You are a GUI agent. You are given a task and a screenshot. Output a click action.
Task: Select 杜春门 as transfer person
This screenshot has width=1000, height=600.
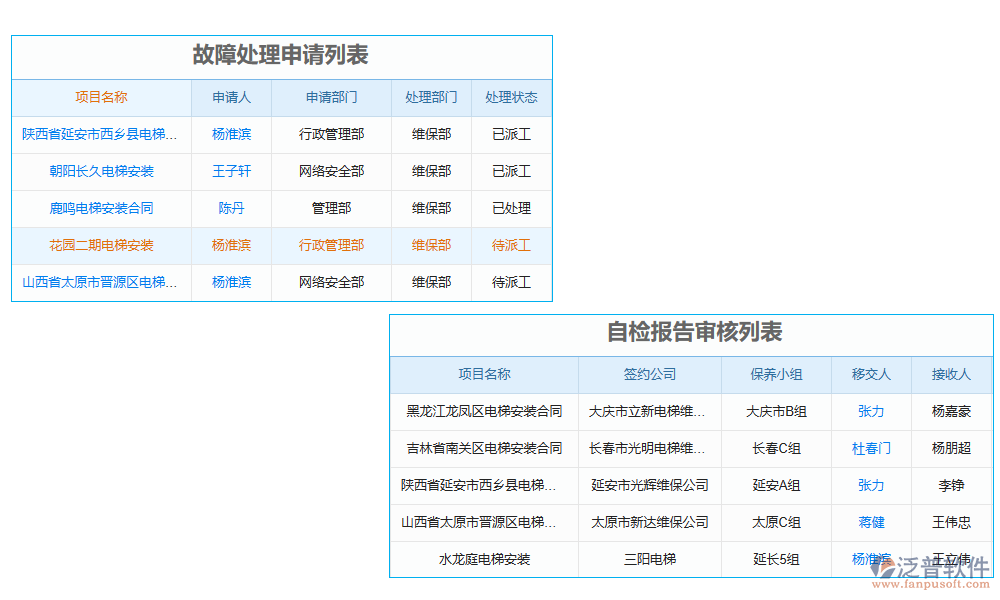[870, 448]
